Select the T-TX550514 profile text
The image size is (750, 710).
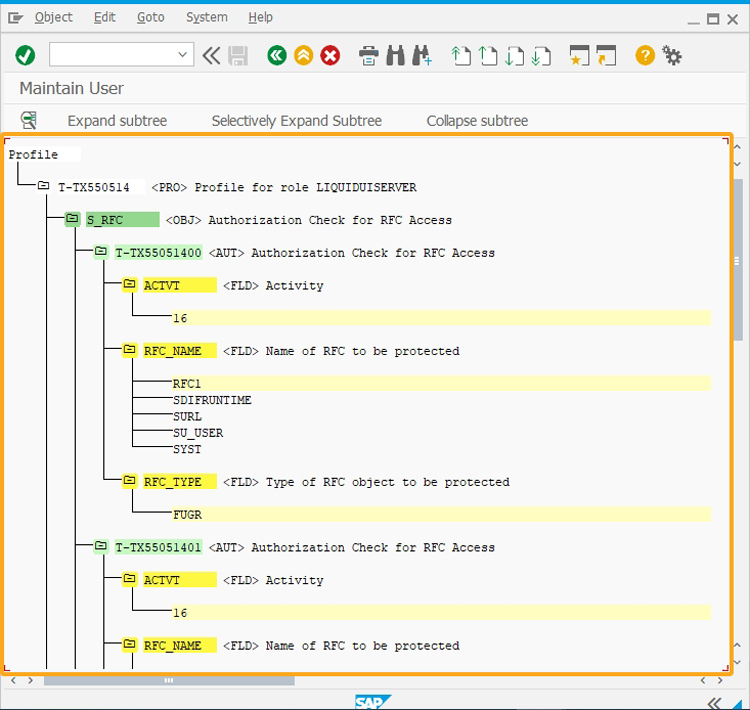click(94, 187)
